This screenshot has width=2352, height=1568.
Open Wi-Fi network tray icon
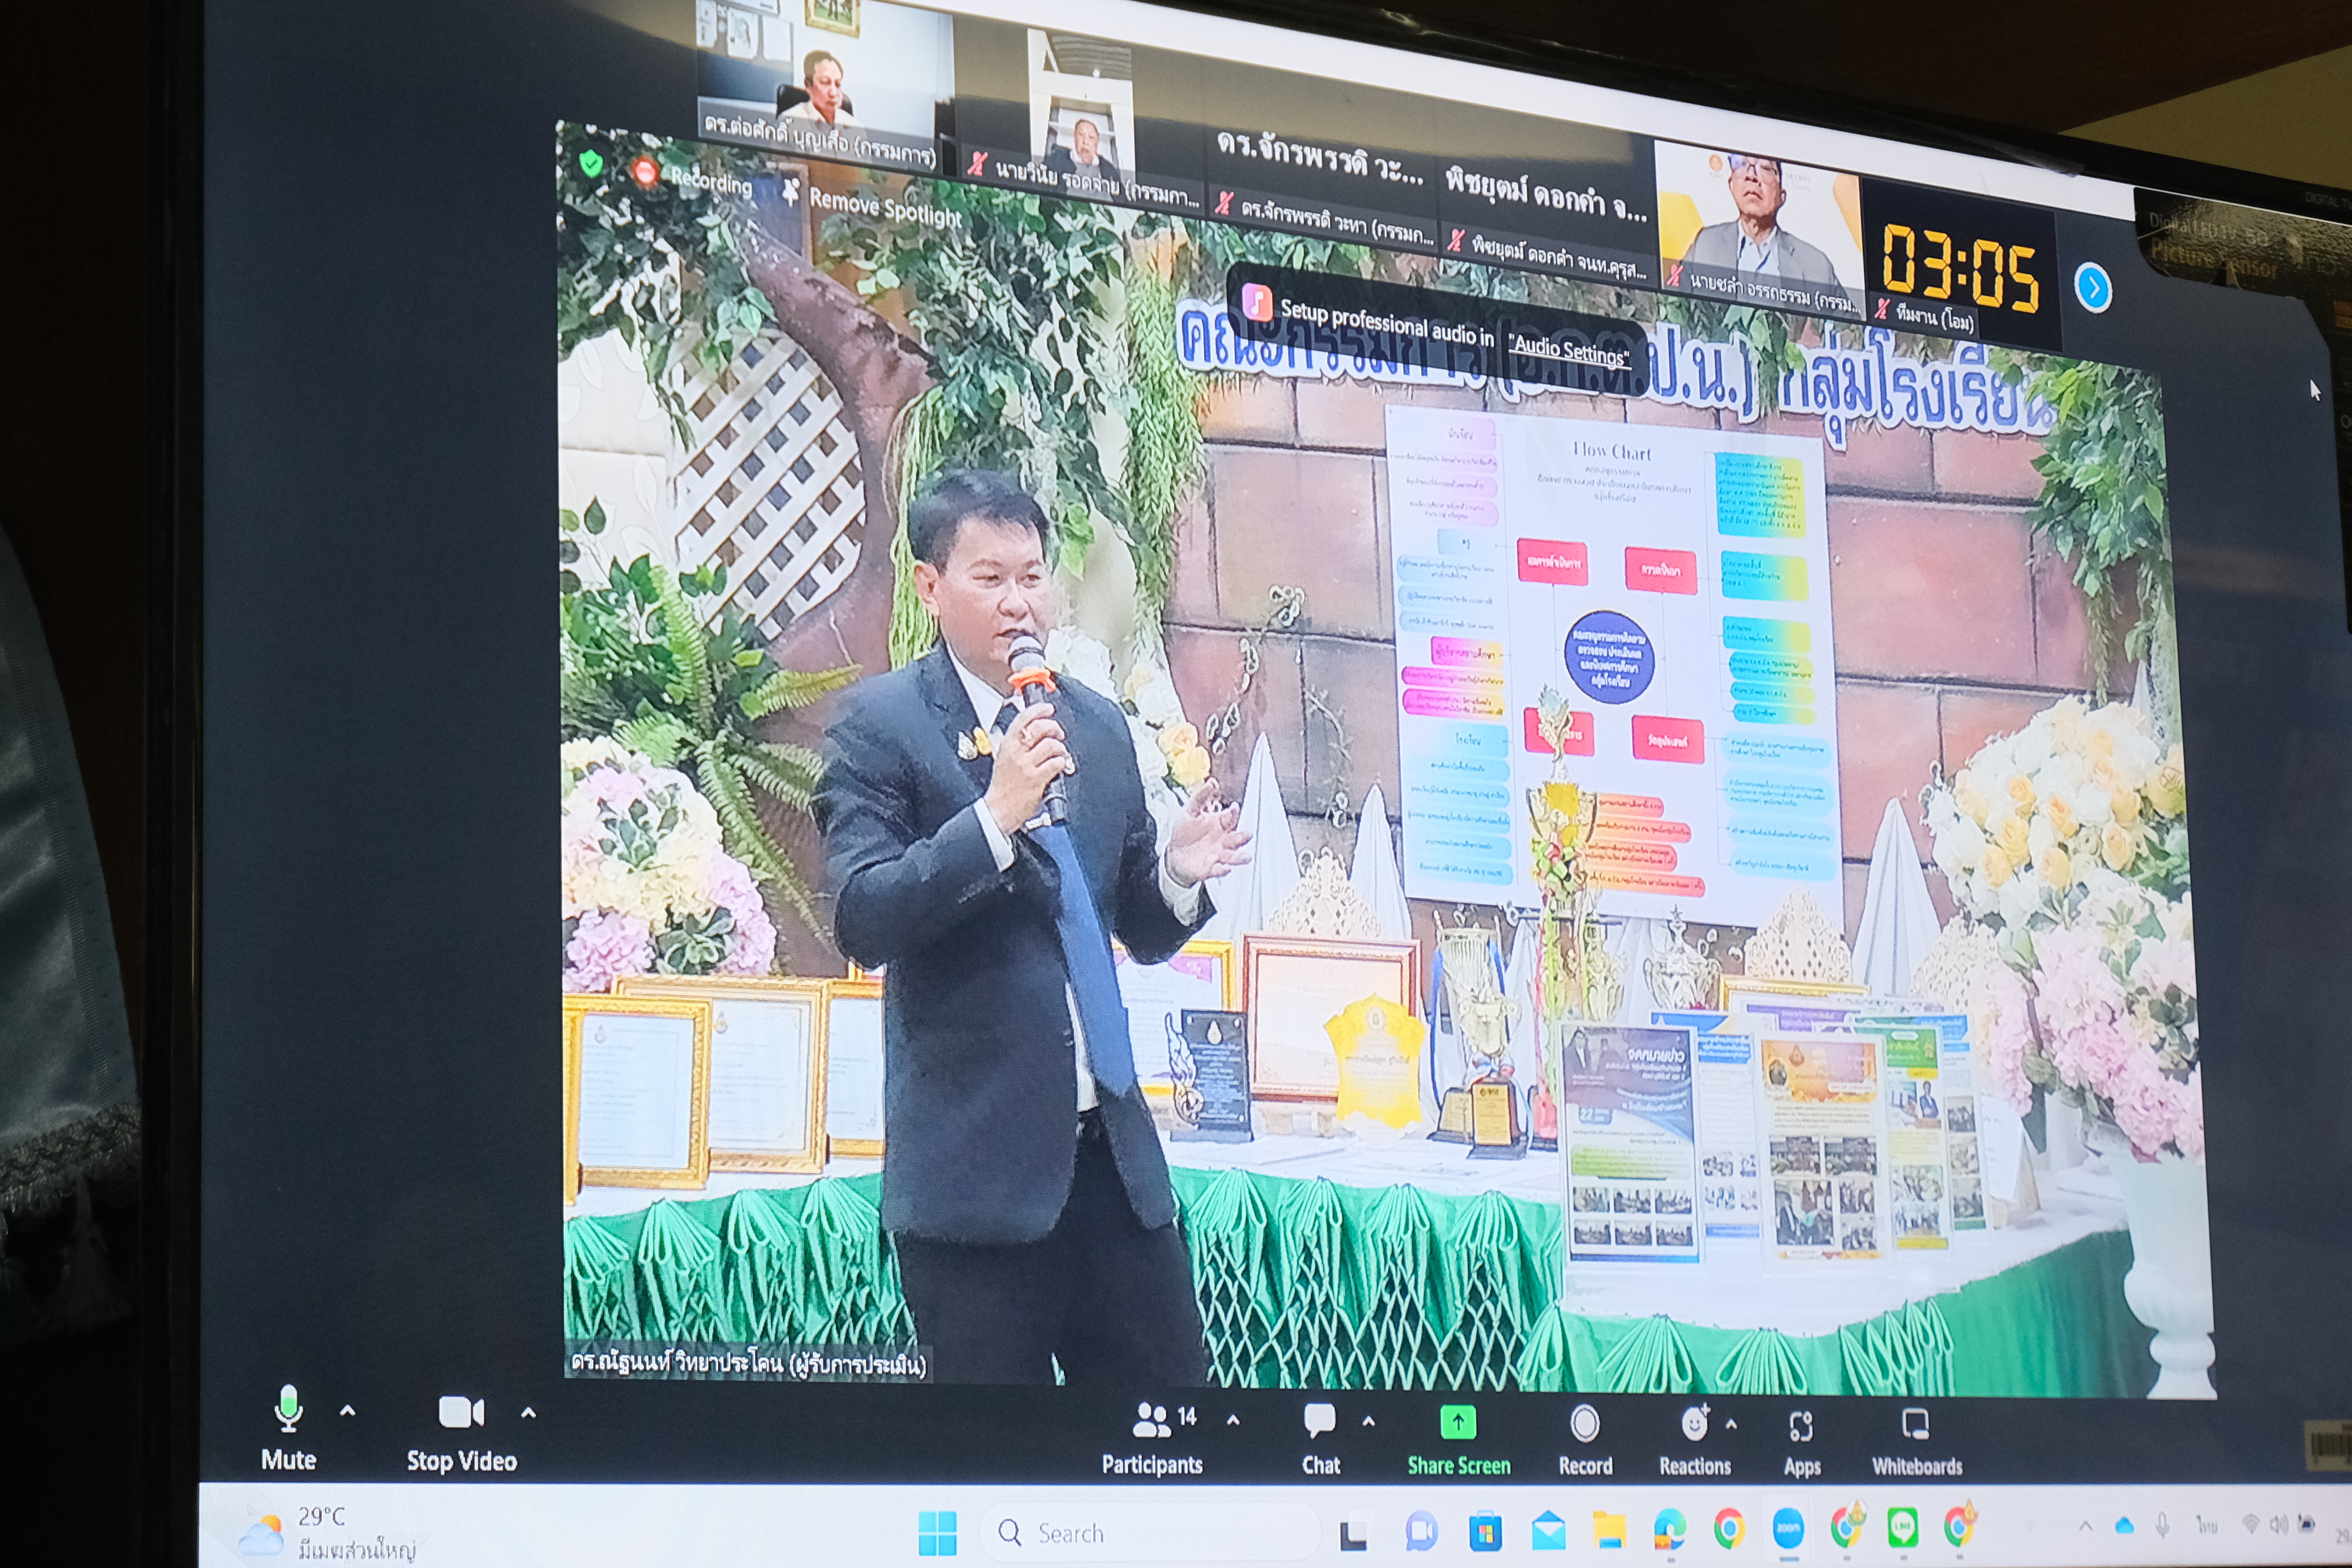pyautogui.click(x=2250, y=1524)
